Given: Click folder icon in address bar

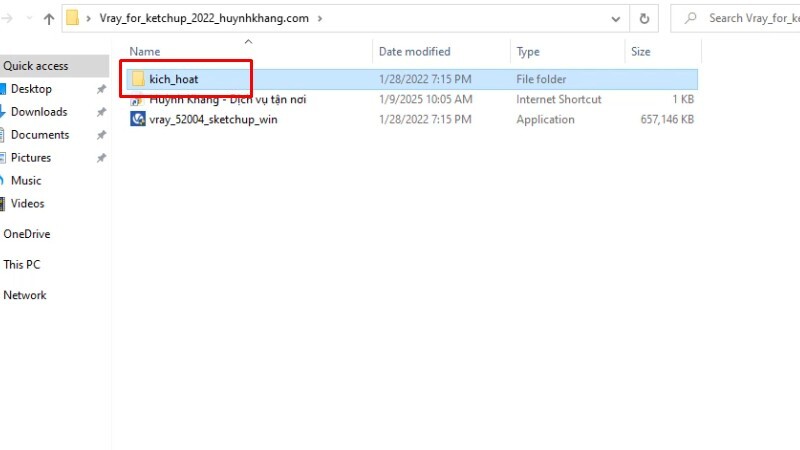Looking at the screenshot, I should point(72,18).
